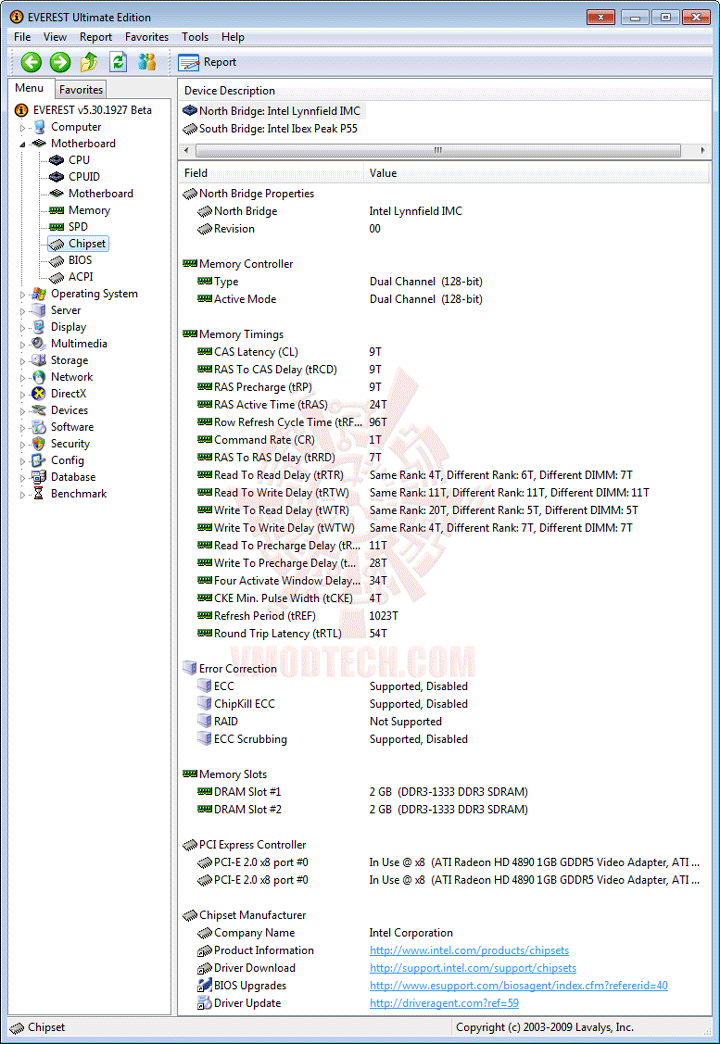
Task: Click the device list horizontal scrollbar thumb
Action: click(x=438, y=150)
